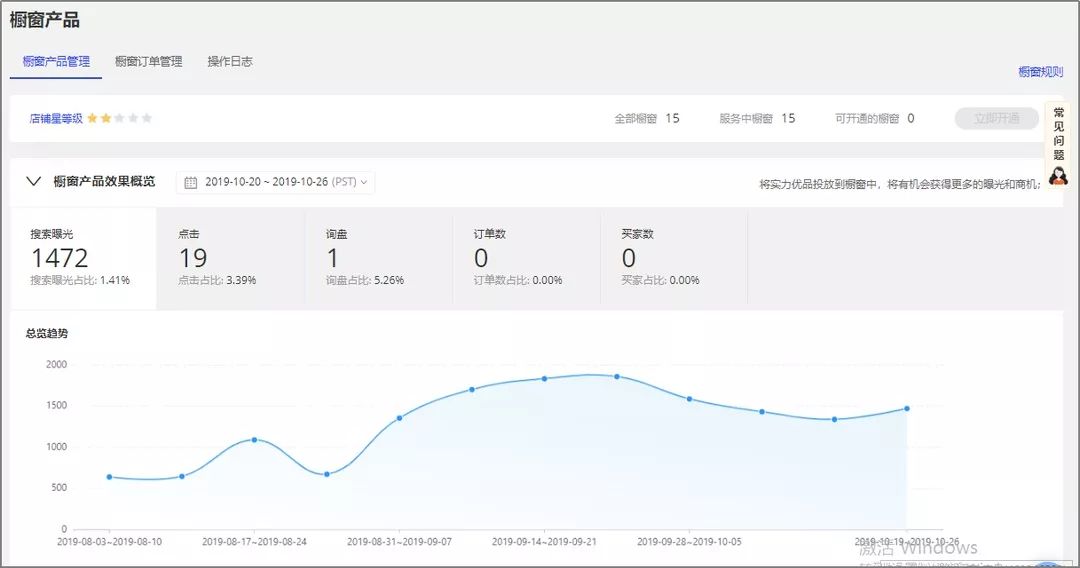This screenshot has width=1080, height=568.
Task: Click the first gold star in store rating
Action: (92, 118)
